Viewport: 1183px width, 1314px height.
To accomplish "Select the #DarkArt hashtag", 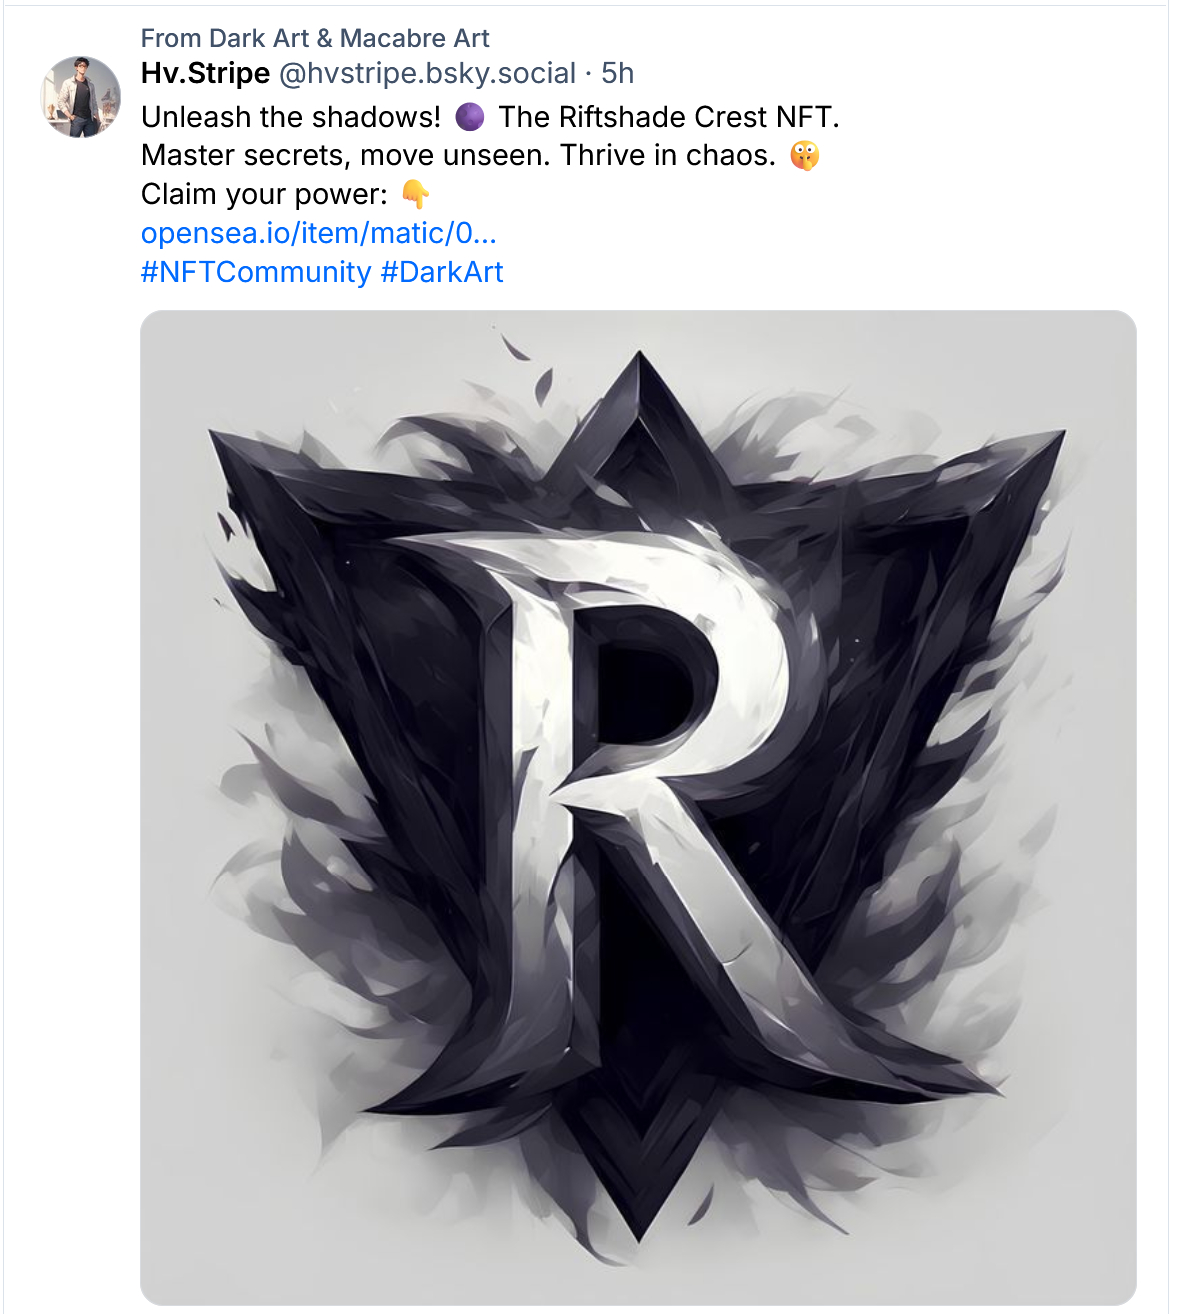I will tap(442, 272).
